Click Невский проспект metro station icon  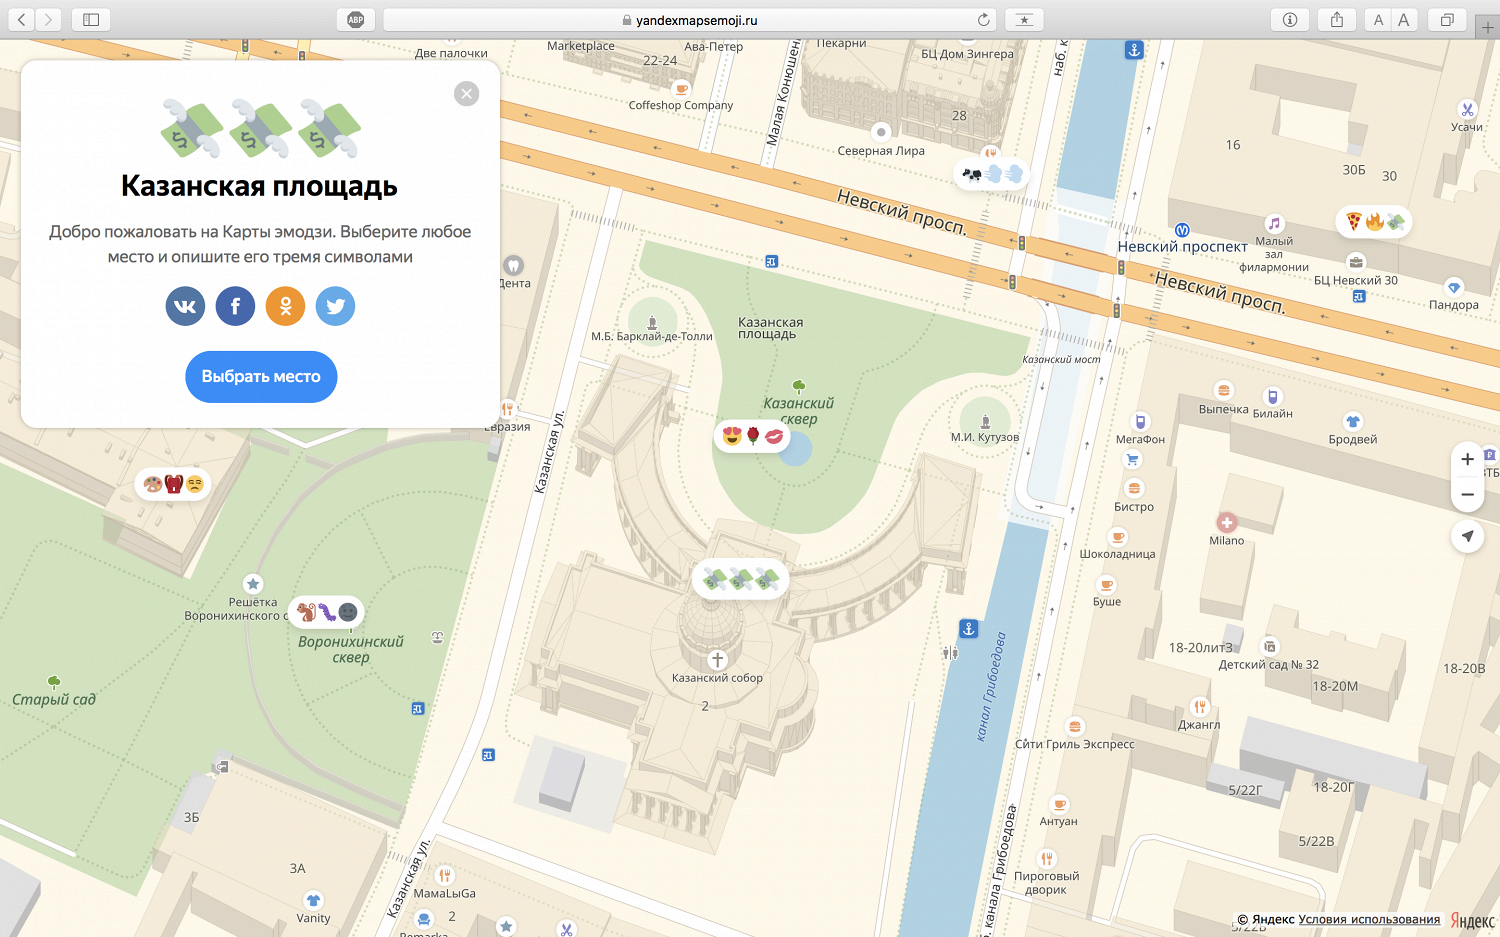click(1181, 230)
